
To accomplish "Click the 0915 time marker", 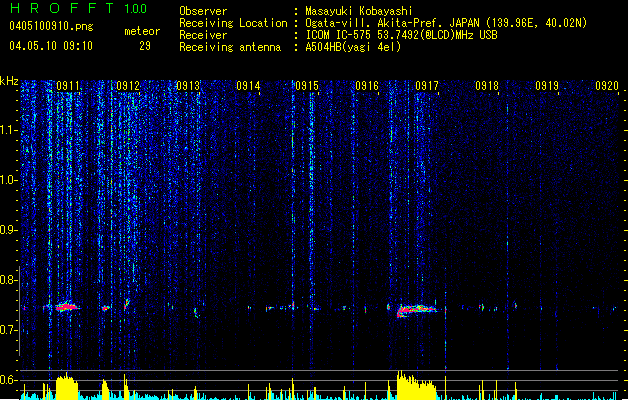I will click(307, 85).
